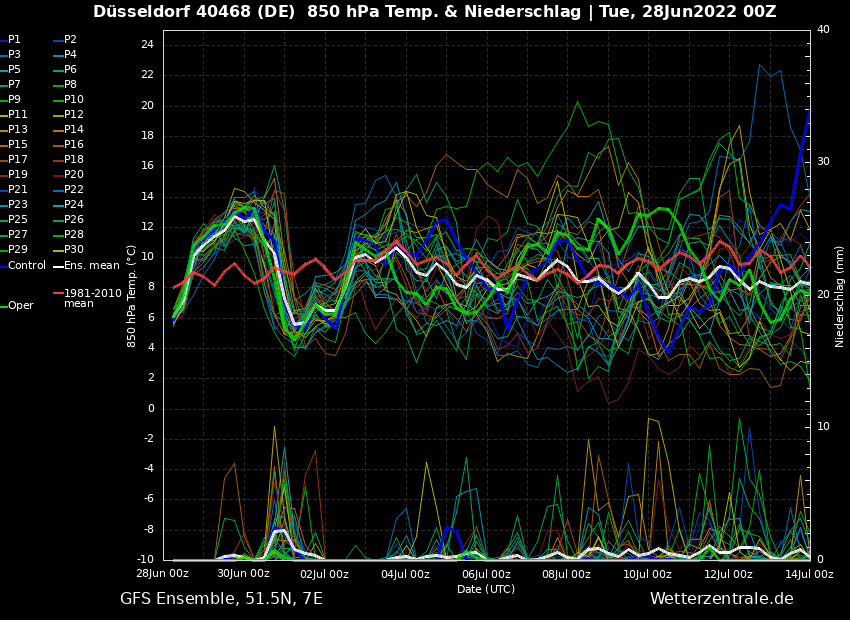The image size is (850, 620).
Task: Click the P1 legend entry
Action: 14,40
